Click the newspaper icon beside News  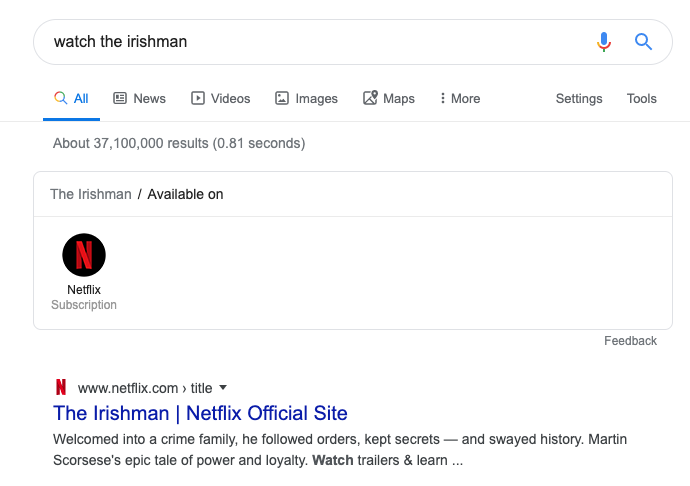tap(120, 98)
